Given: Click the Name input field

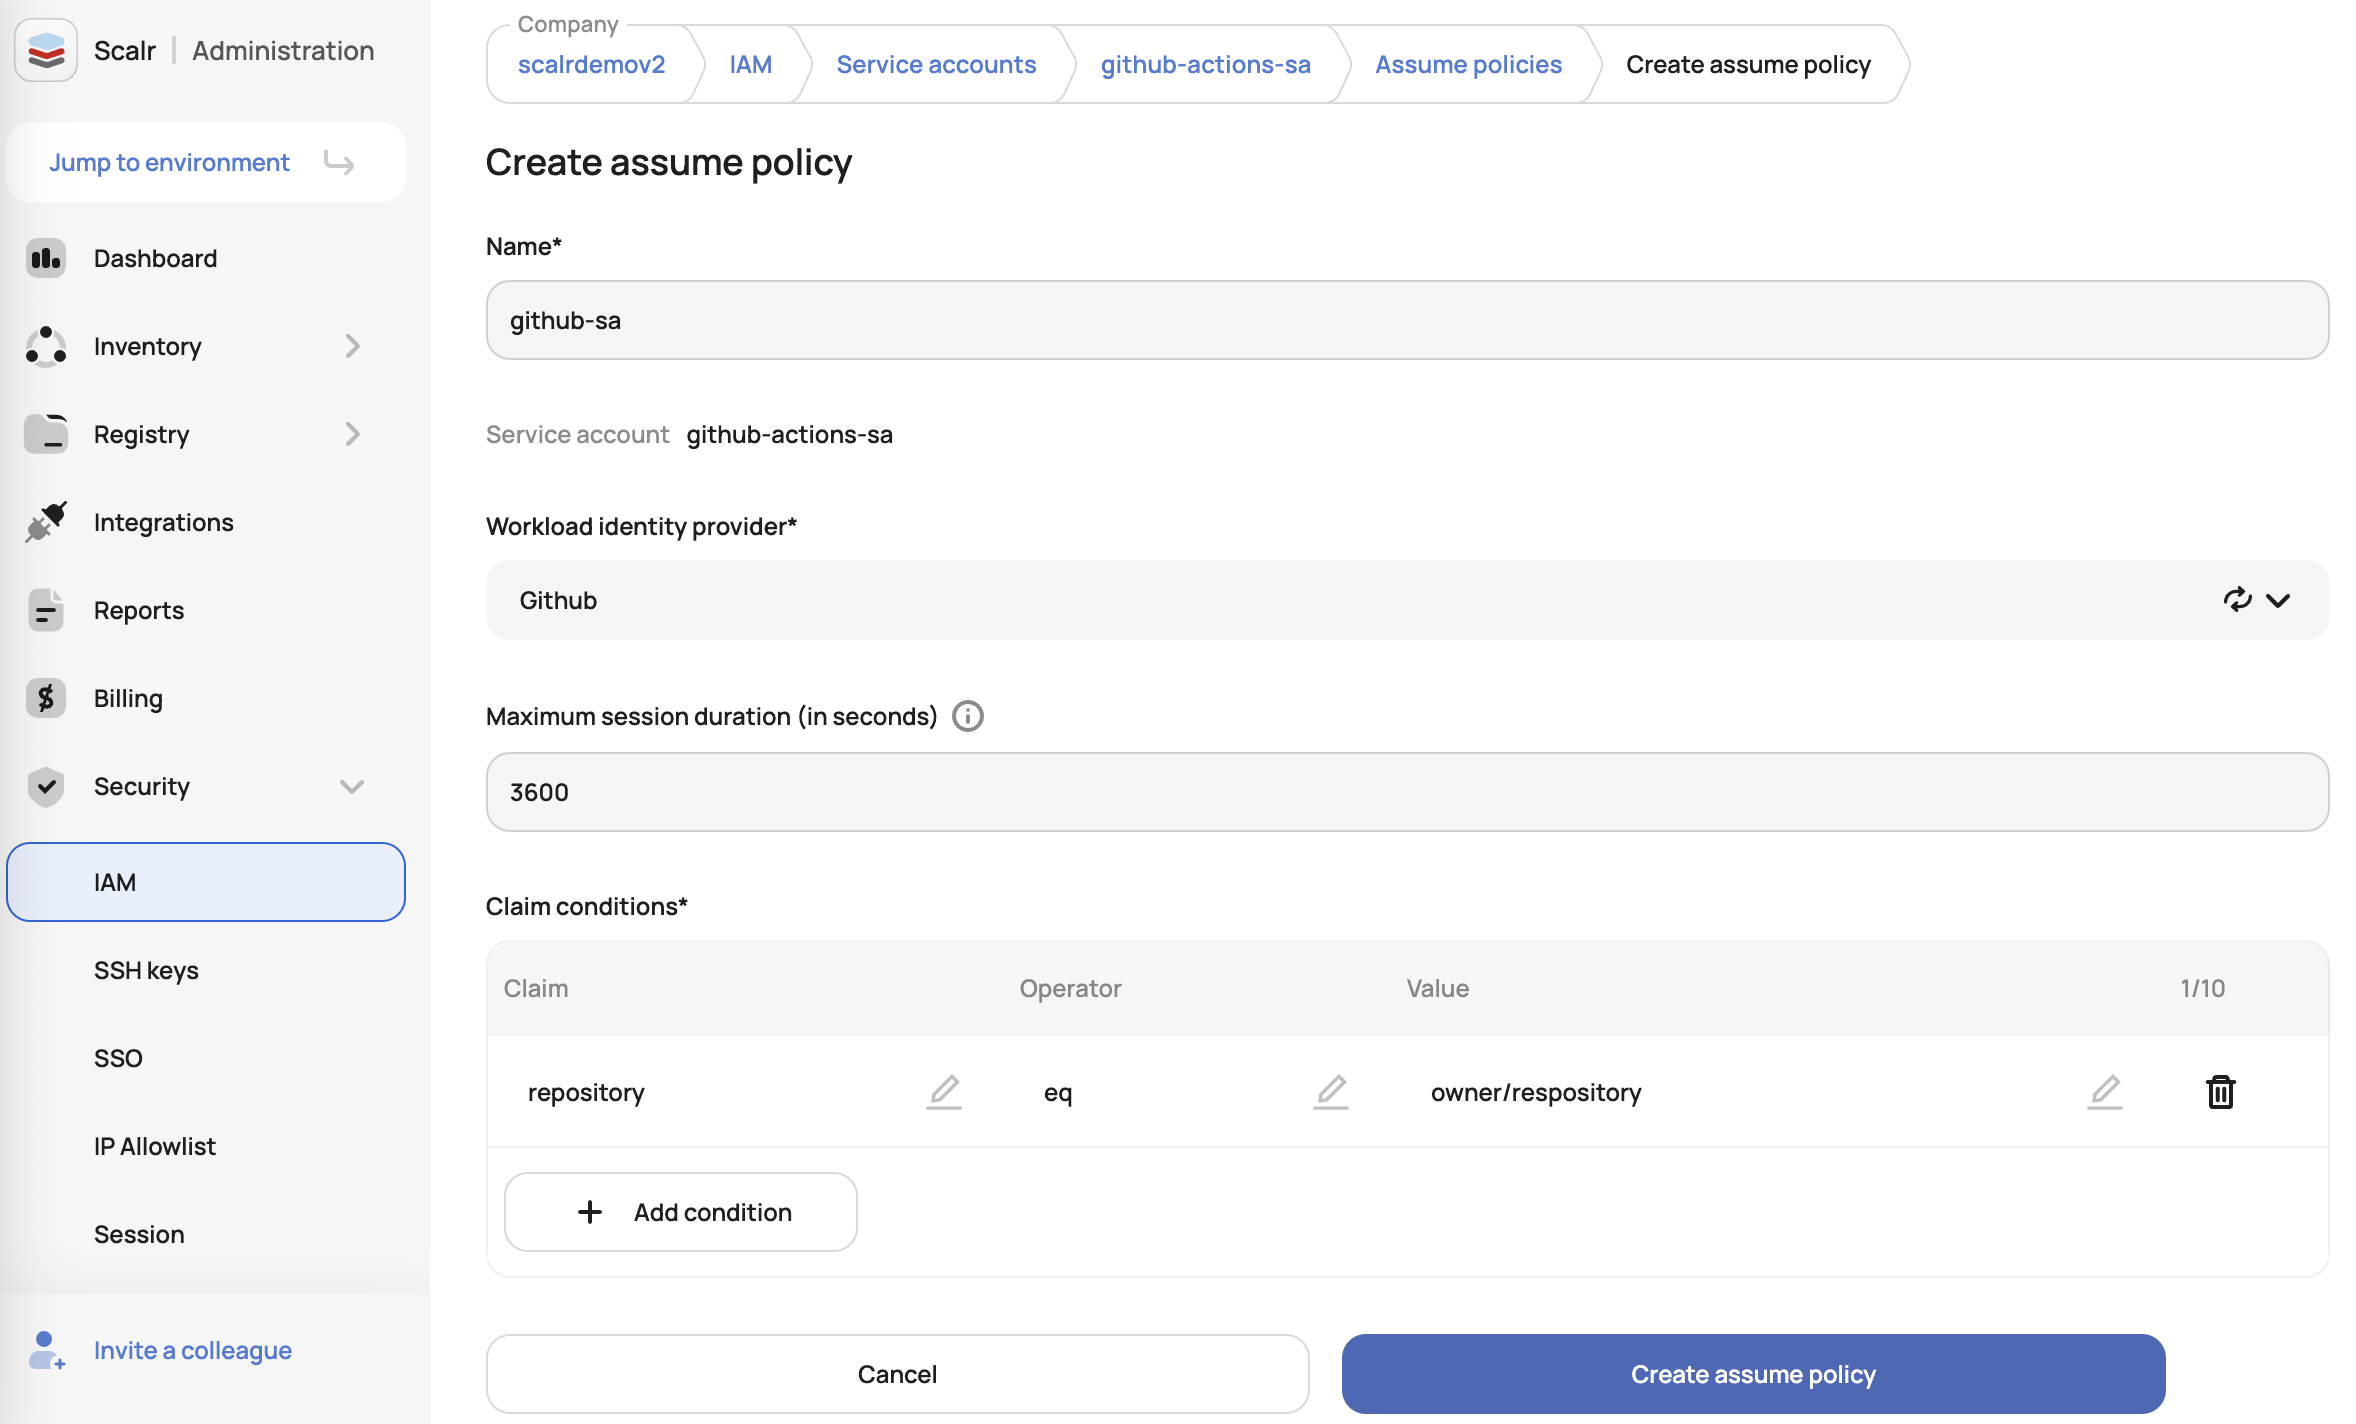Looking at the screenshot, I should (x=1407, y=320).
